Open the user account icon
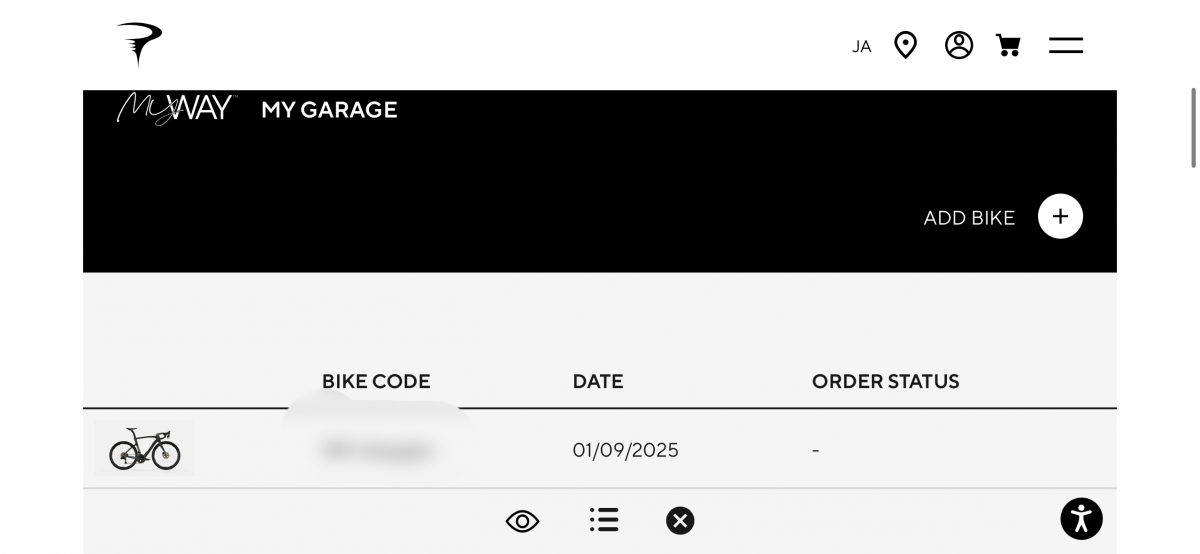Screen dimensions: 1200x554 (959, 45)
